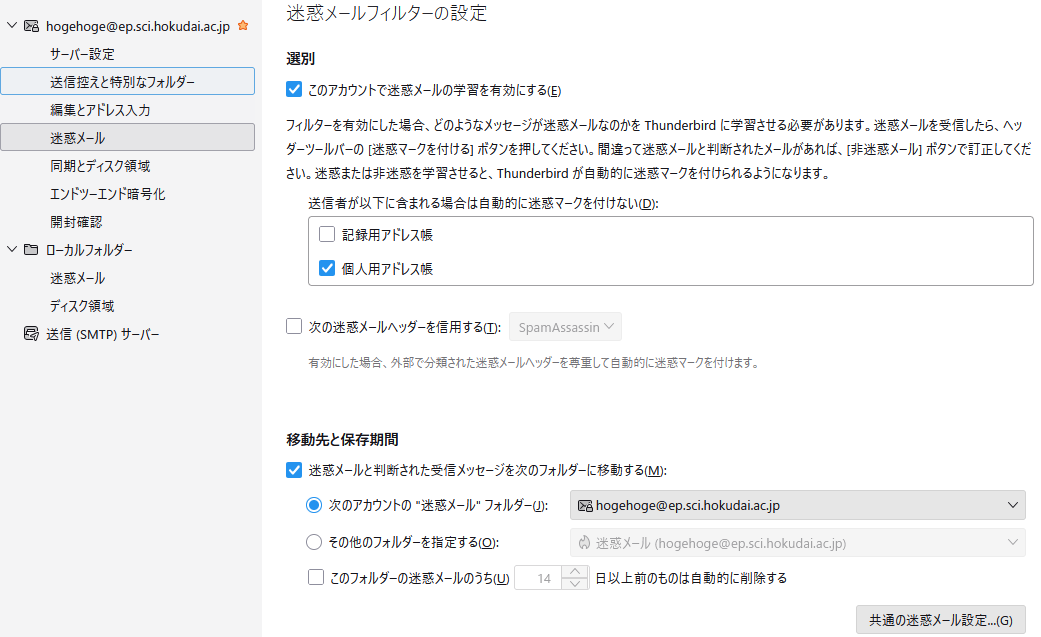Viewport: 1041px width, 637px height.
Task: Click the days number field showing 14
Action: click(x=538, y=578)
